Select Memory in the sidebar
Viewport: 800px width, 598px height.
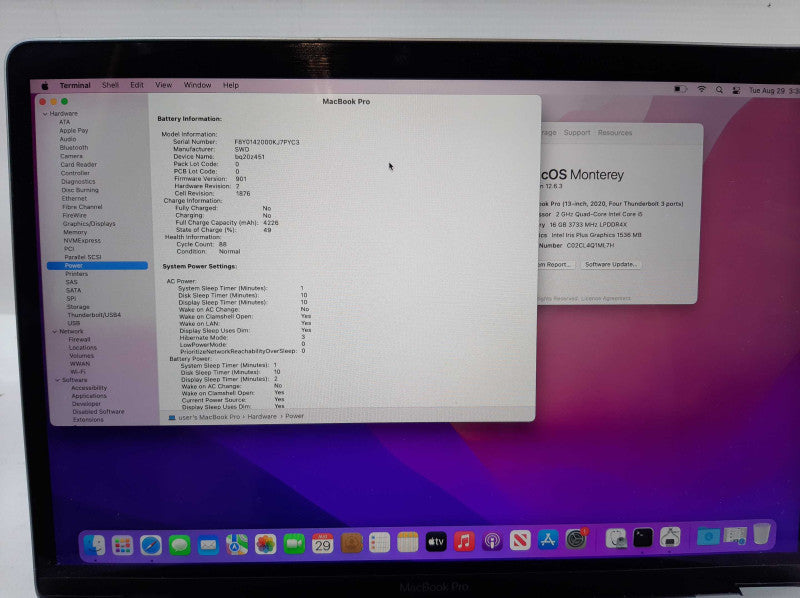(74, 232)
